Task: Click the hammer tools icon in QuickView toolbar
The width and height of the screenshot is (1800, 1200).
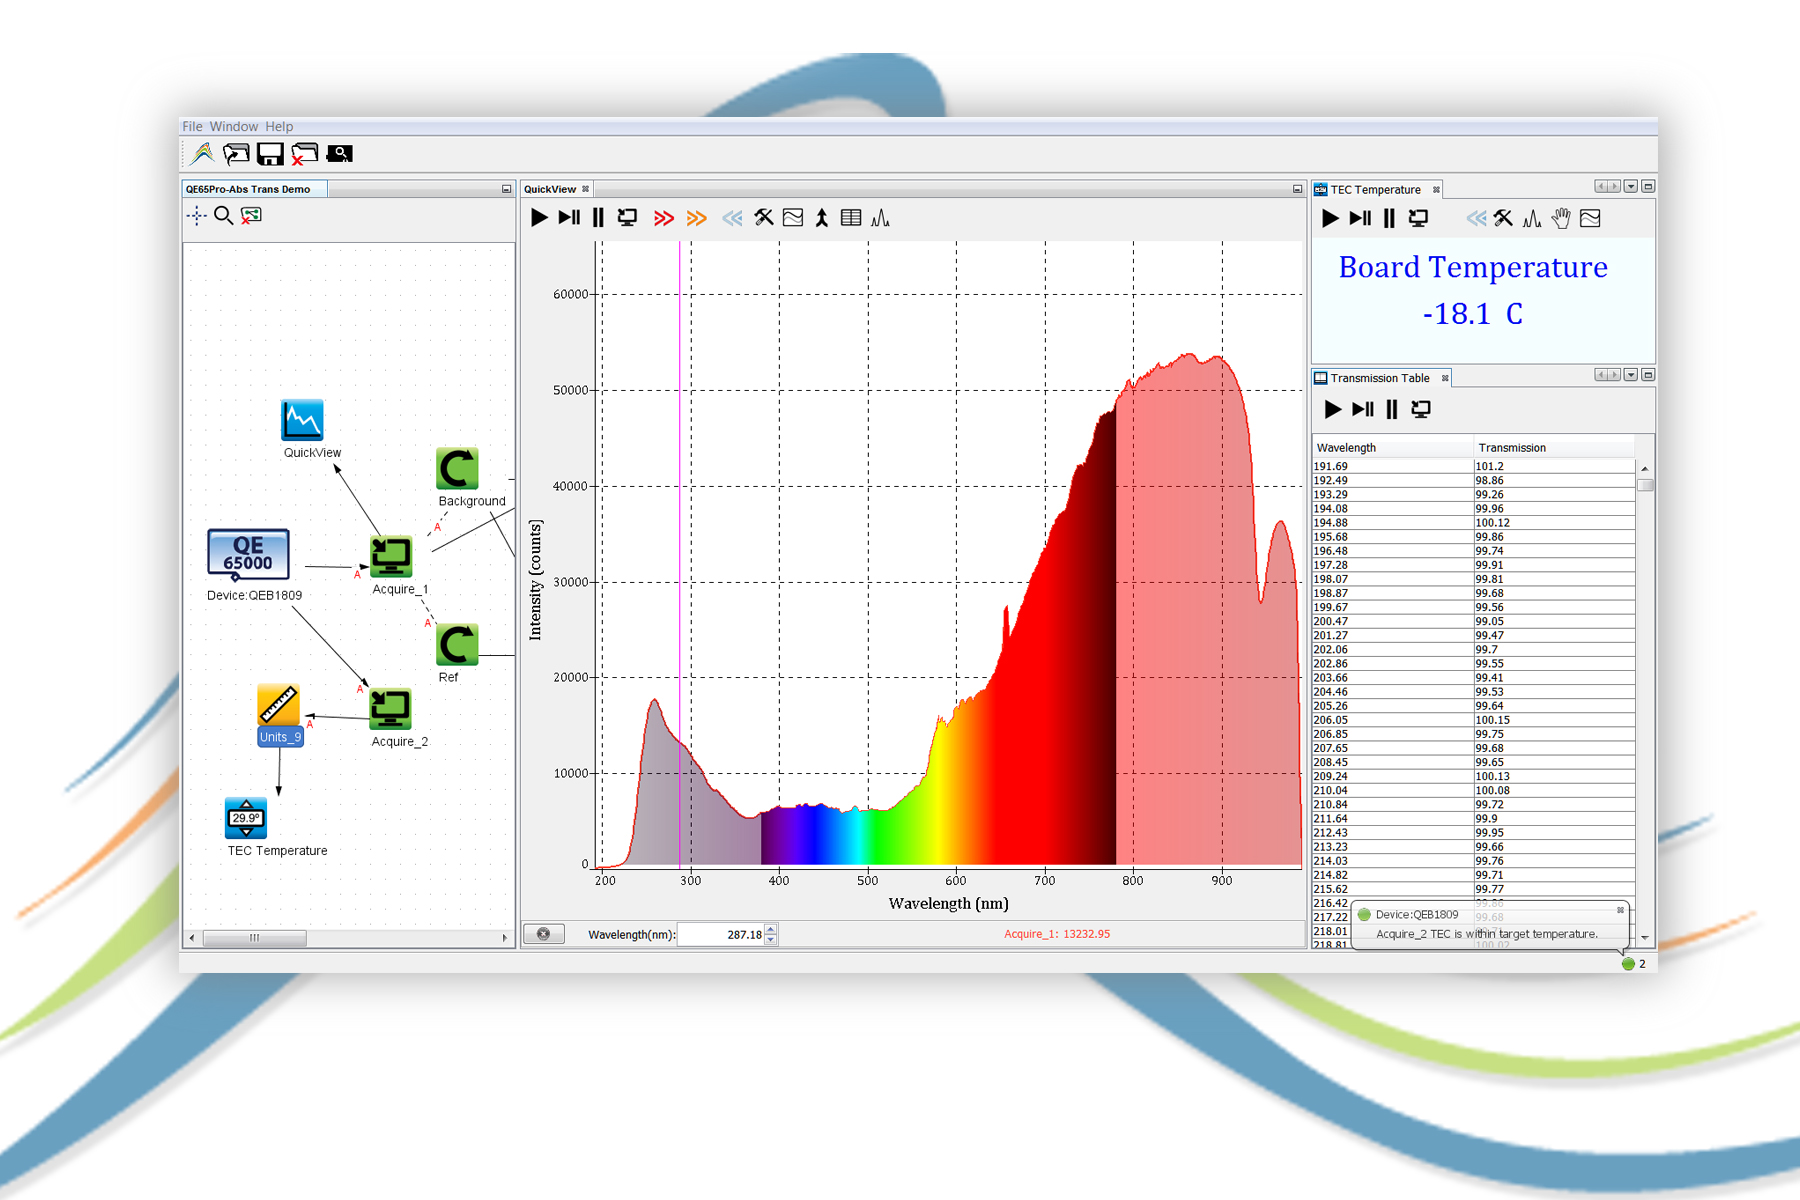Action: [x=764, y=218]
